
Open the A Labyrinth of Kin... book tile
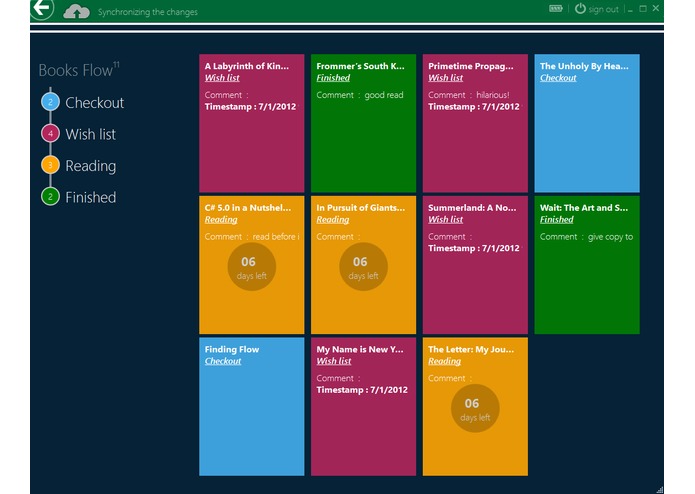252,123
